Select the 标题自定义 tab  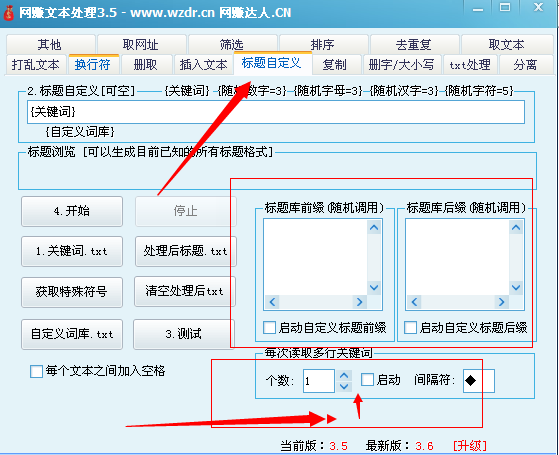[272, 63]
